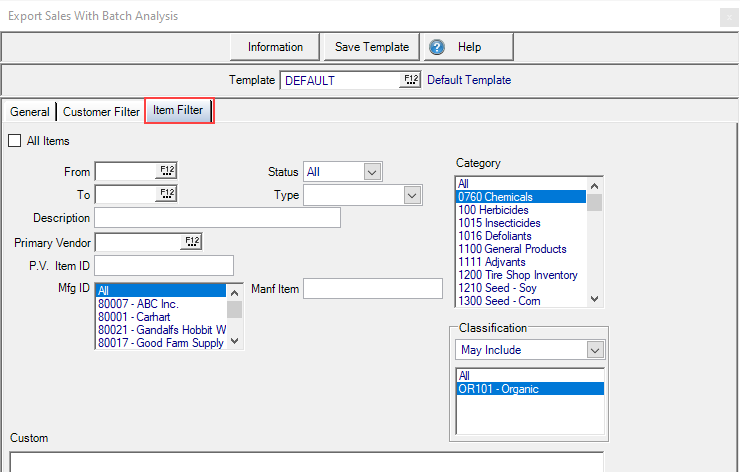Open the Customer Filter tab

[x=101, y=112]
